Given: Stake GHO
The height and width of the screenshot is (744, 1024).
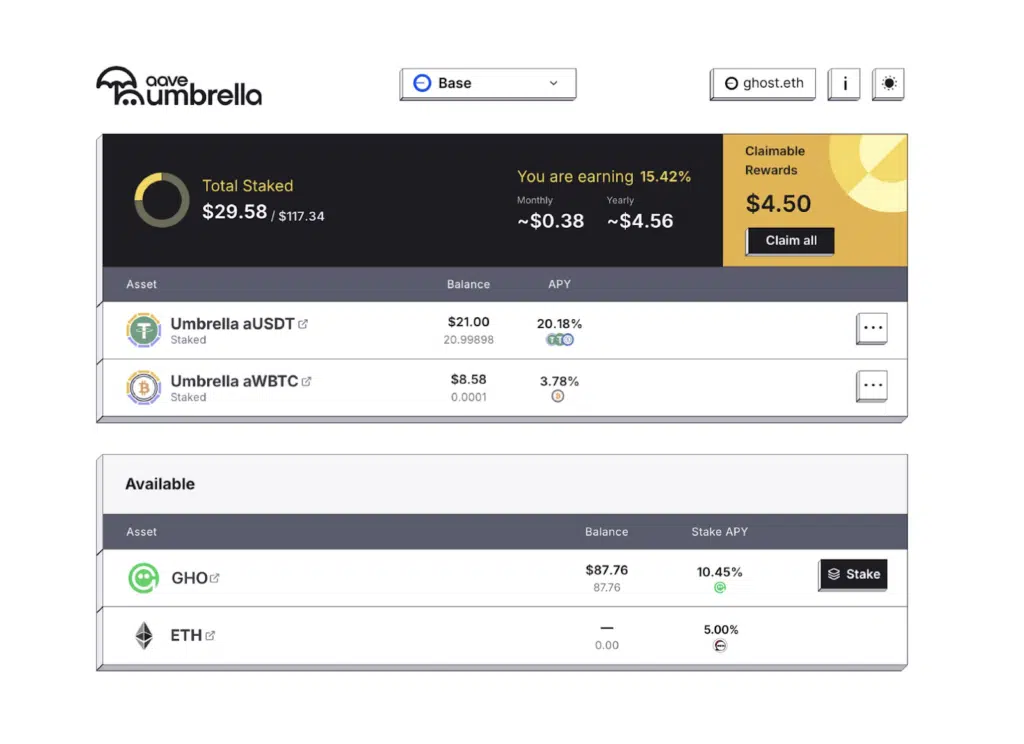Looking at the screenshot, I should point(853,575).
